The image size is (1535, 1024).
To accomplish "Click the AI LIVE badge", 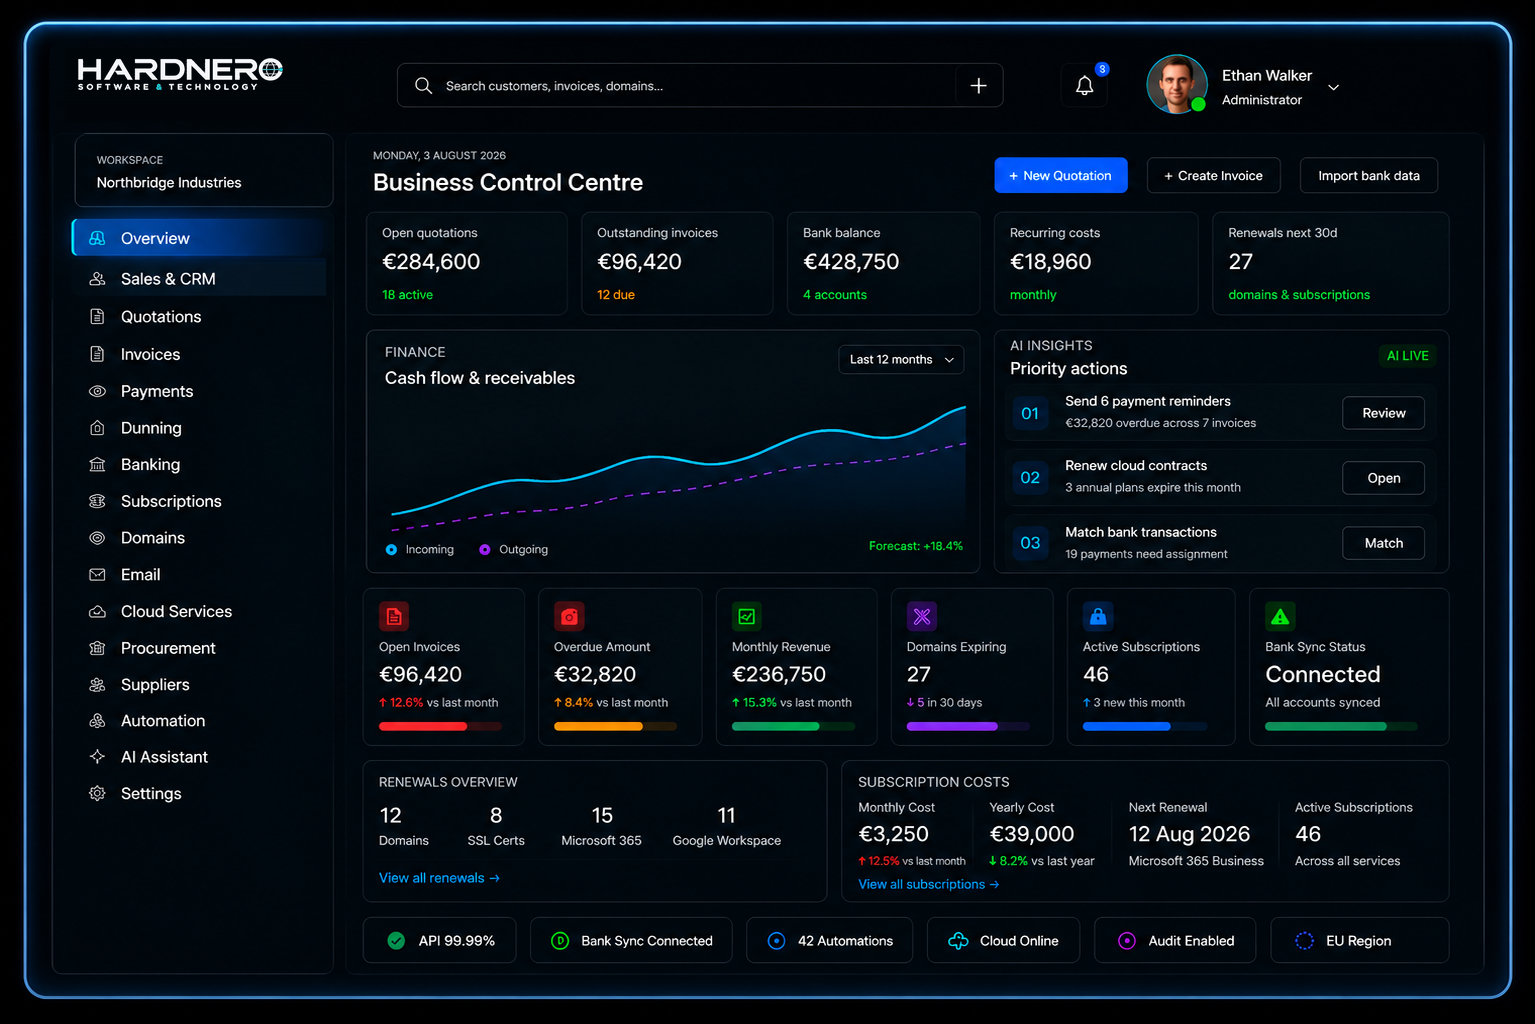I will [x=1407, y=356].
